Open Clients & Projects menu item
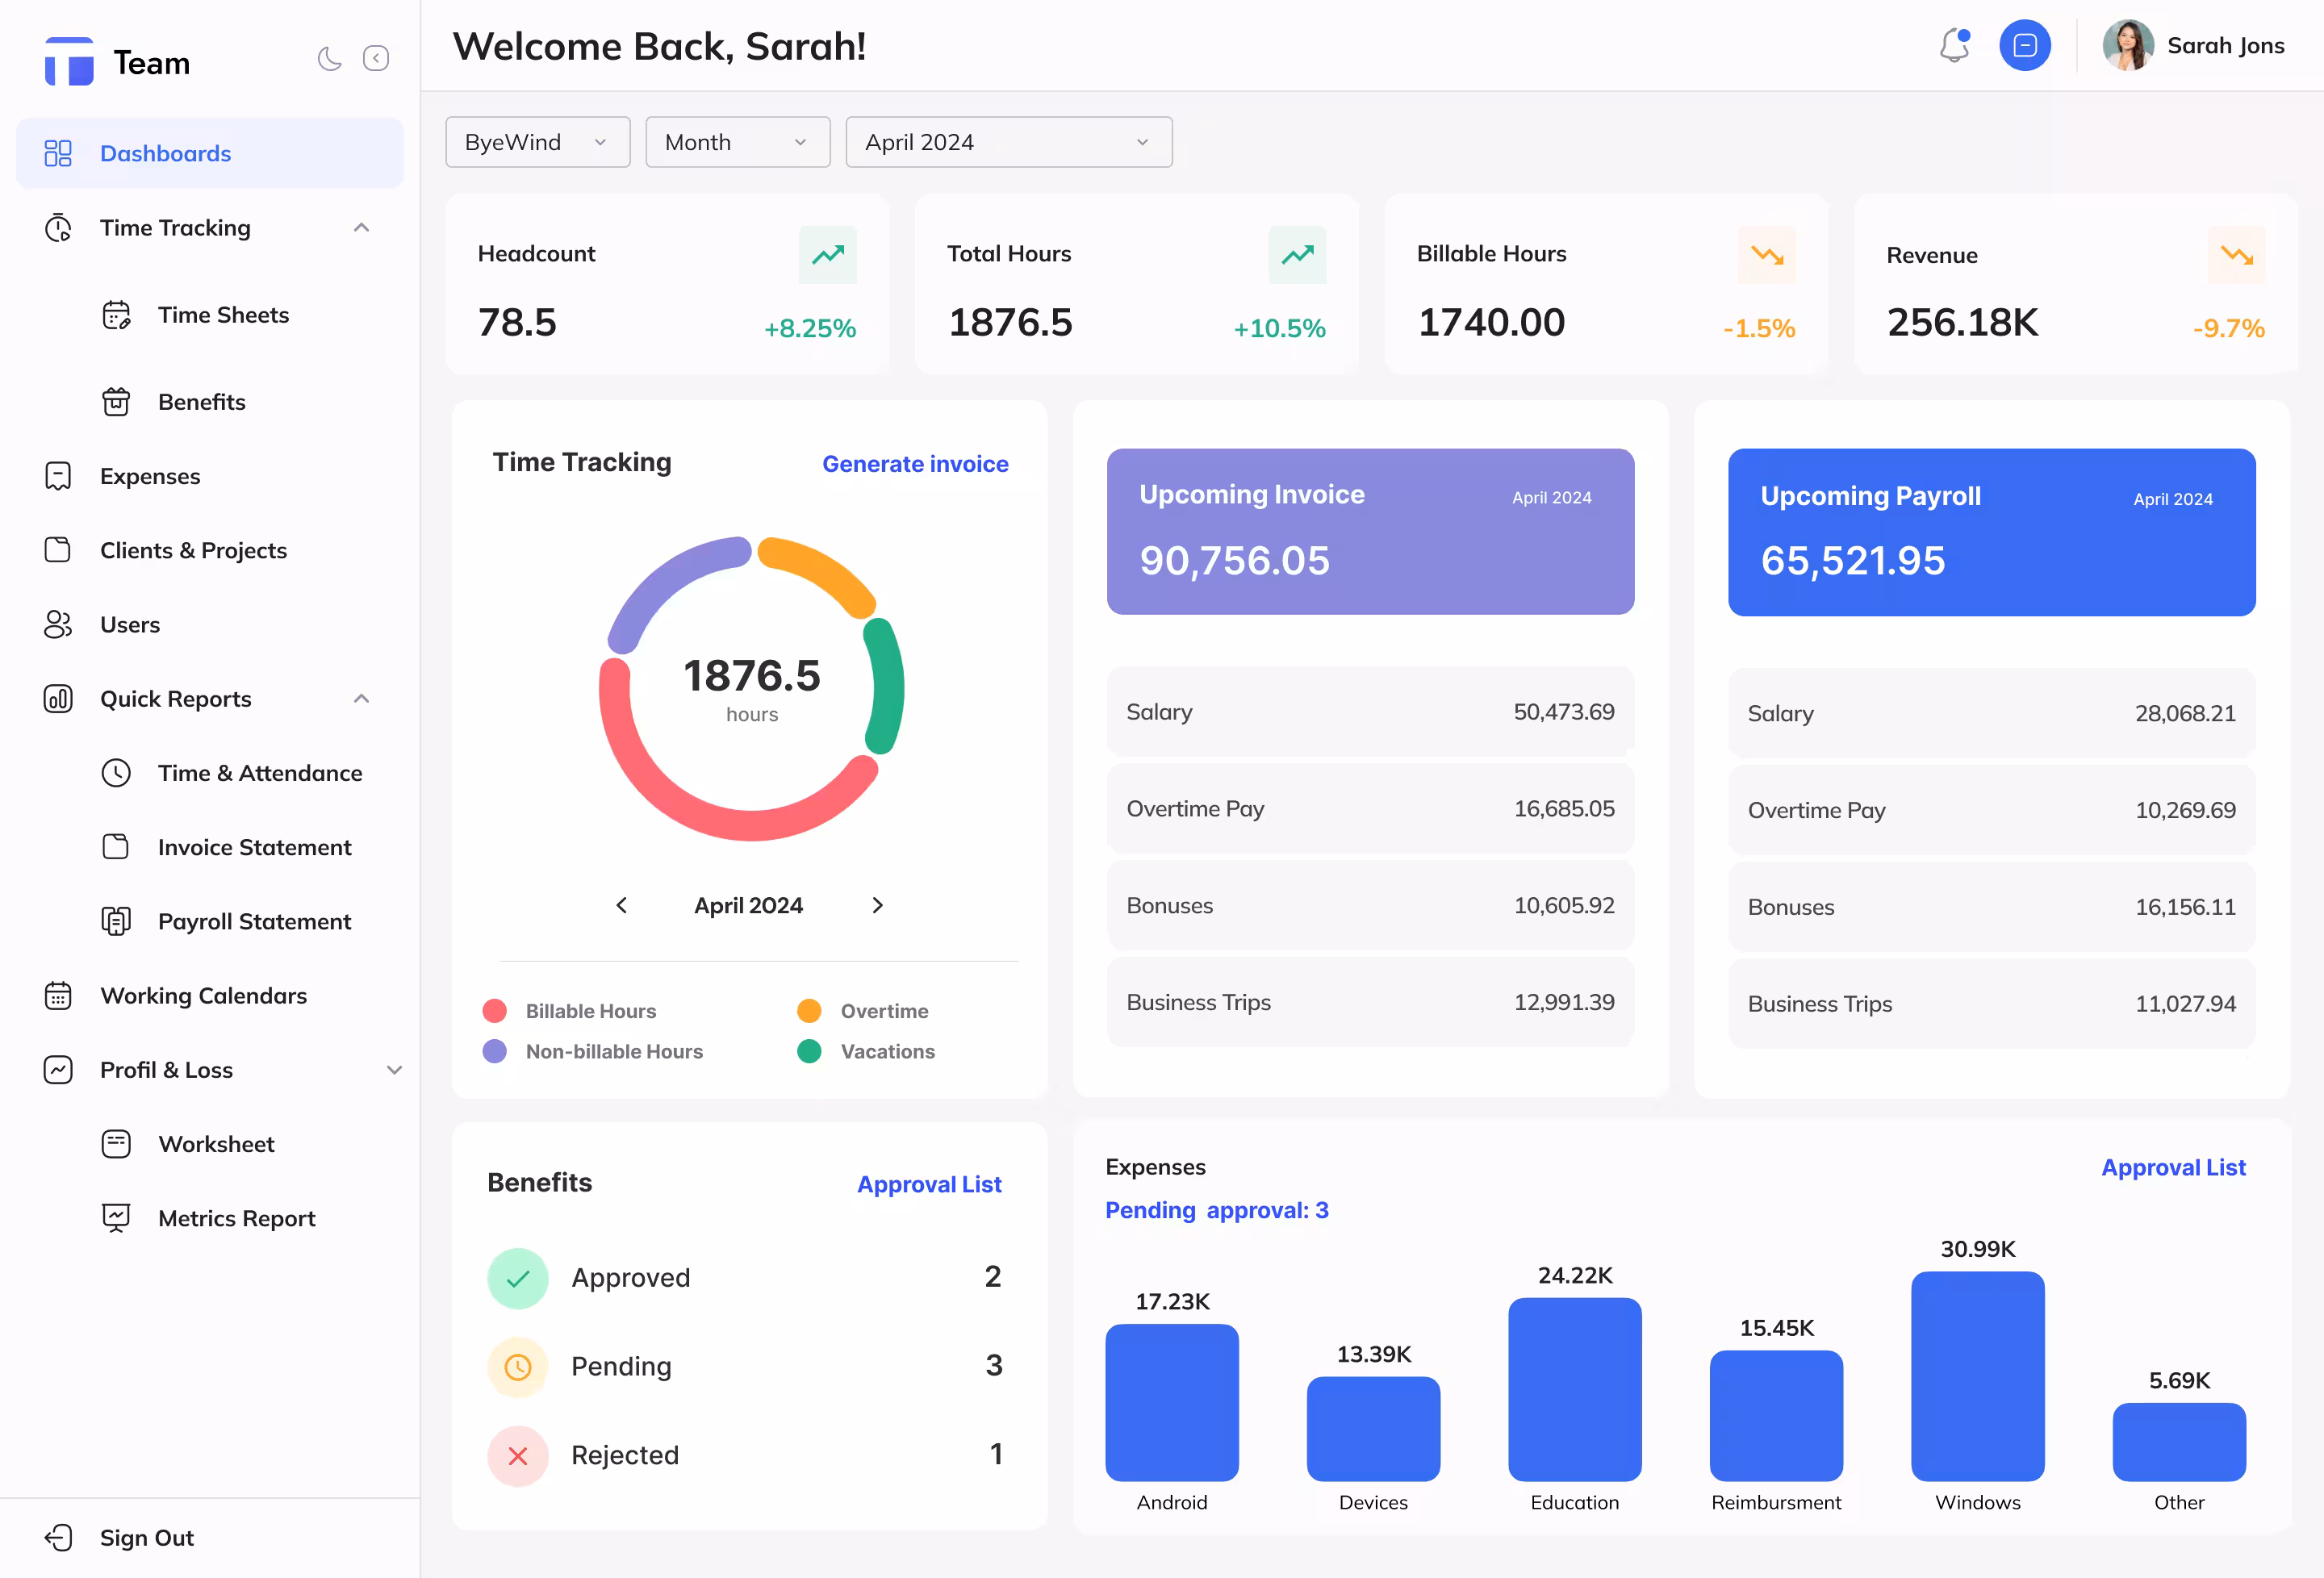Viewport: 2324px width, 1578px height. point(193,550)
